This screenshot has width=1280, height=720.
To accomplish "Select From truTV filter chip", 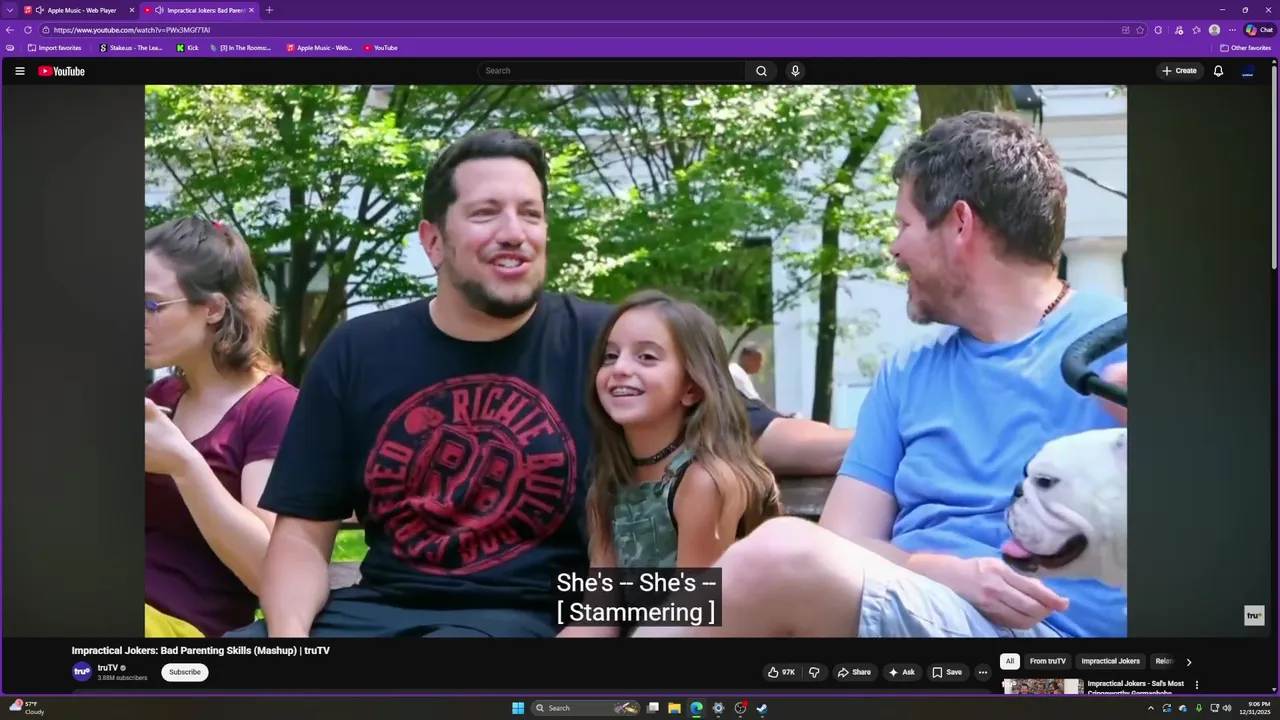I will click(x=1048, y=661).
